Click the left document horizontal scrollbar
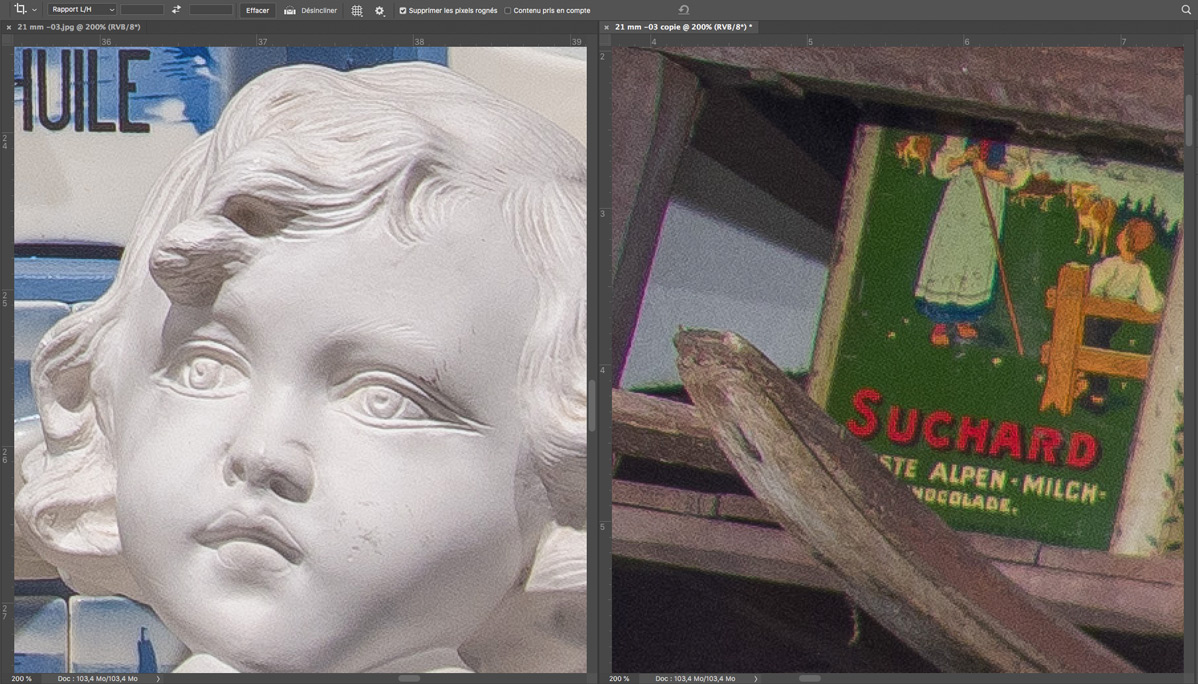 (409, 678)
